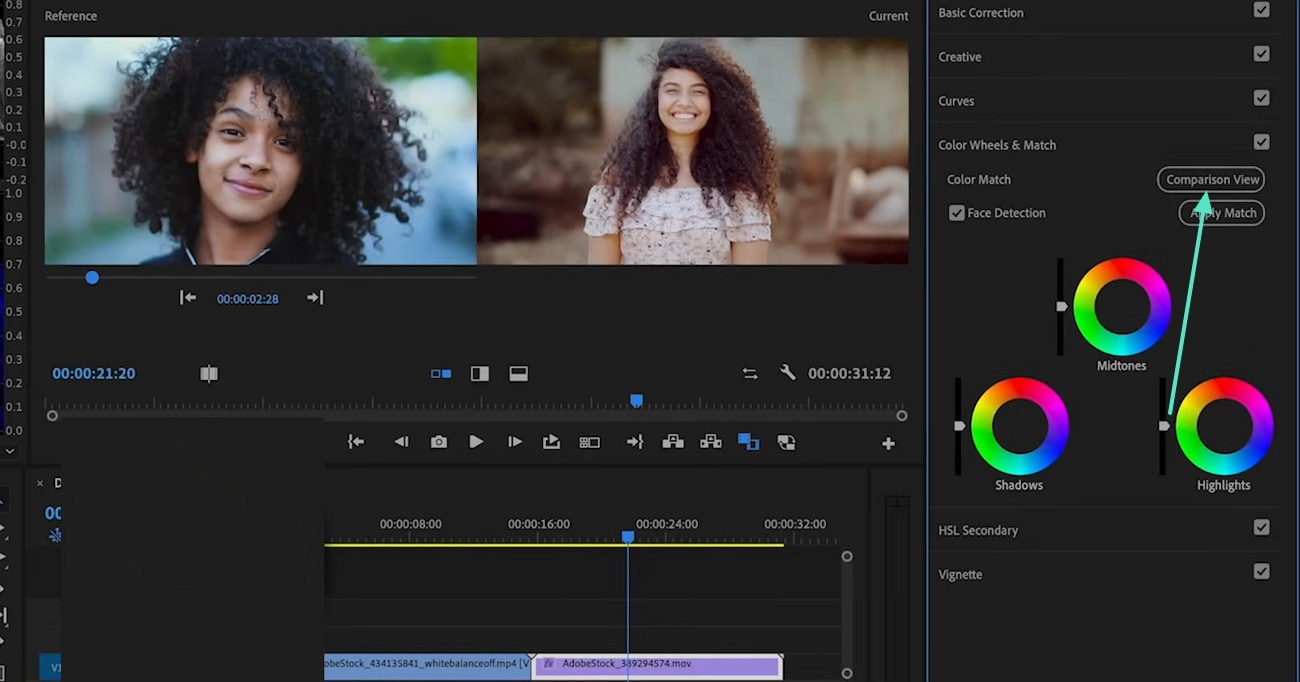
Task: Select the AdobeStock_389294574.mov clip in timeline
Action: [656, 664]
